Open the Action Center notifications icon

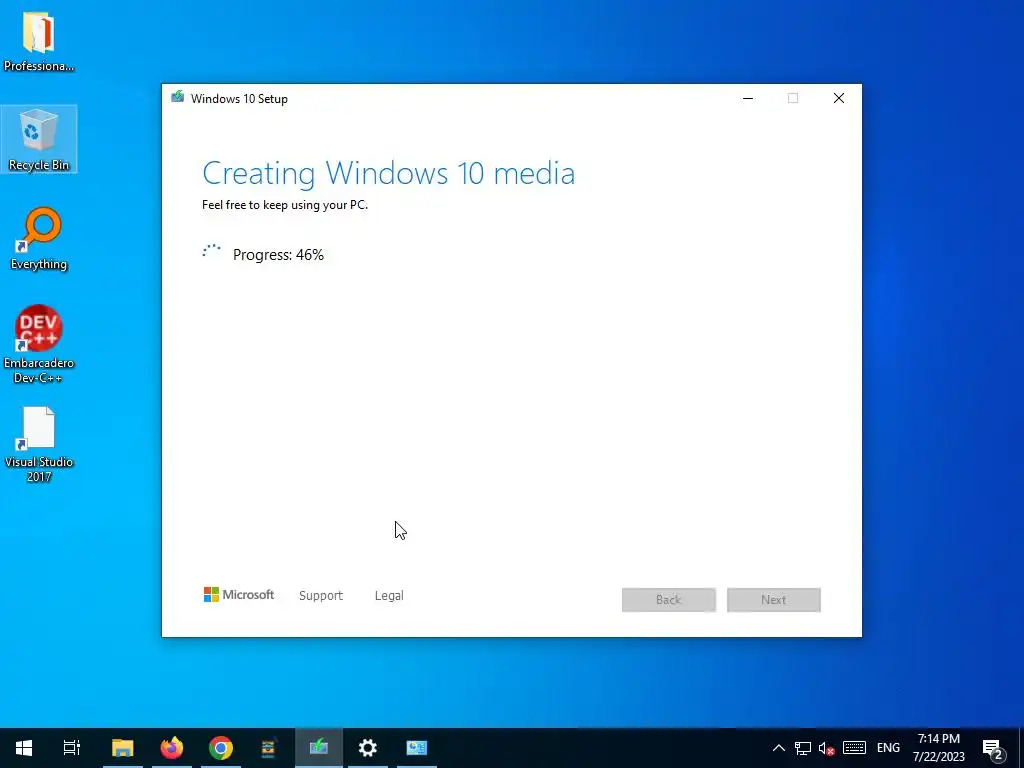pyautogui.click(x=993, y=749)
